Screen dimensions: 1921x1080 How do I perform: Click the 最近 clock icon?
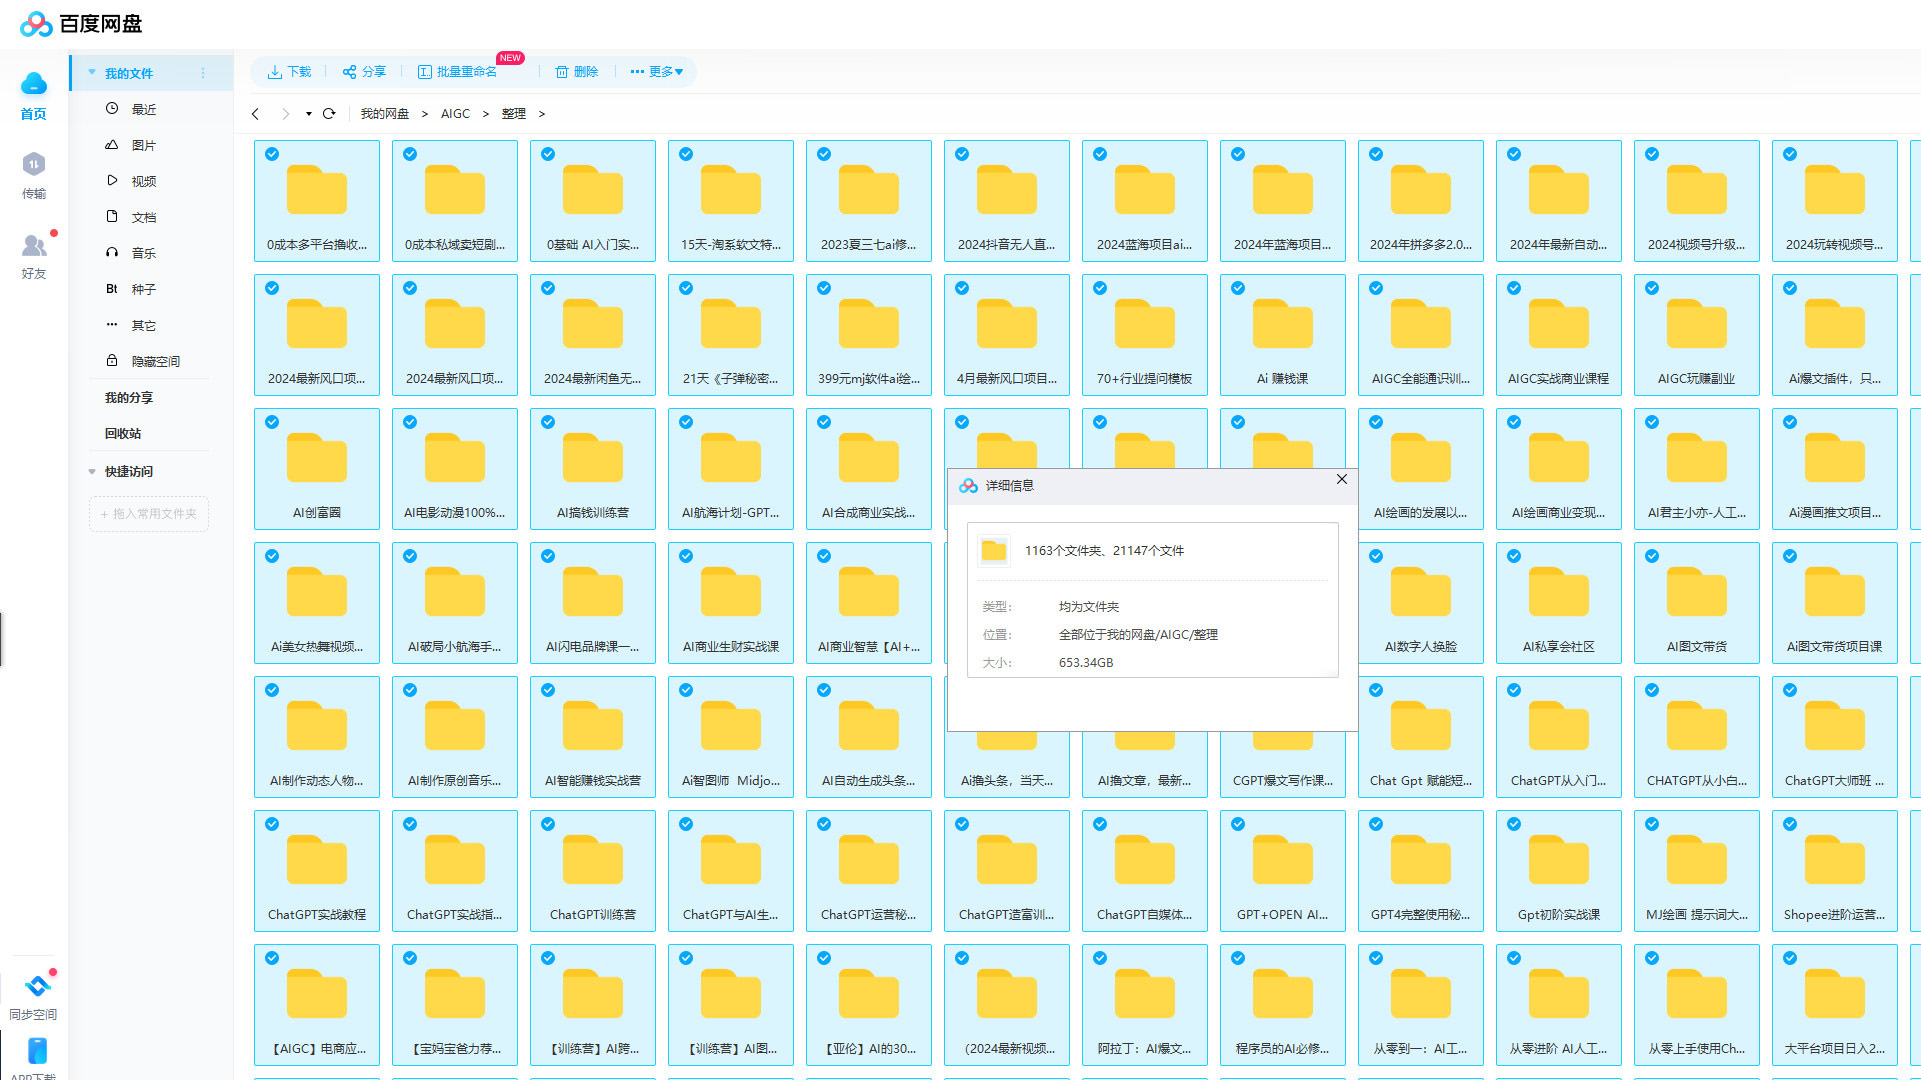(x=112, y=109)
